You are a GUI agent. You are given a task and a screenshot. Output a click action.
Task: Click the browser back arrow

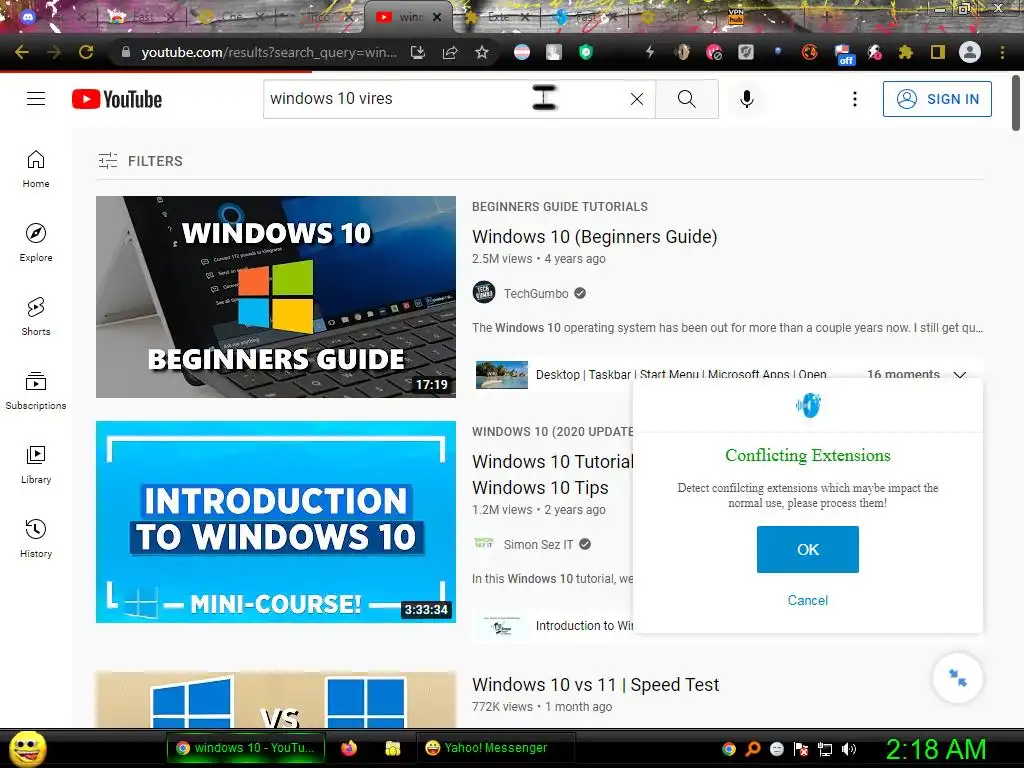22,52
